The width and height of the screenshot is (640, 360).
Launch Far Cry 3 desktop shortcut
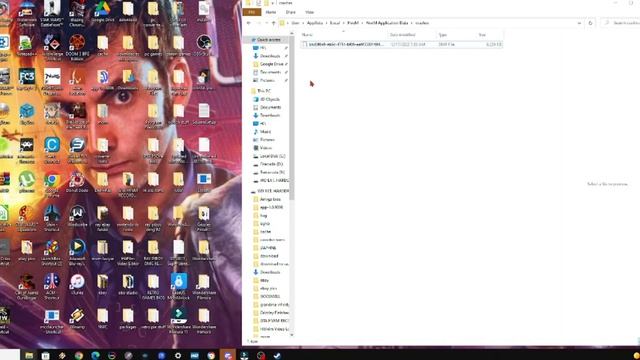click(x=27, y=79)
